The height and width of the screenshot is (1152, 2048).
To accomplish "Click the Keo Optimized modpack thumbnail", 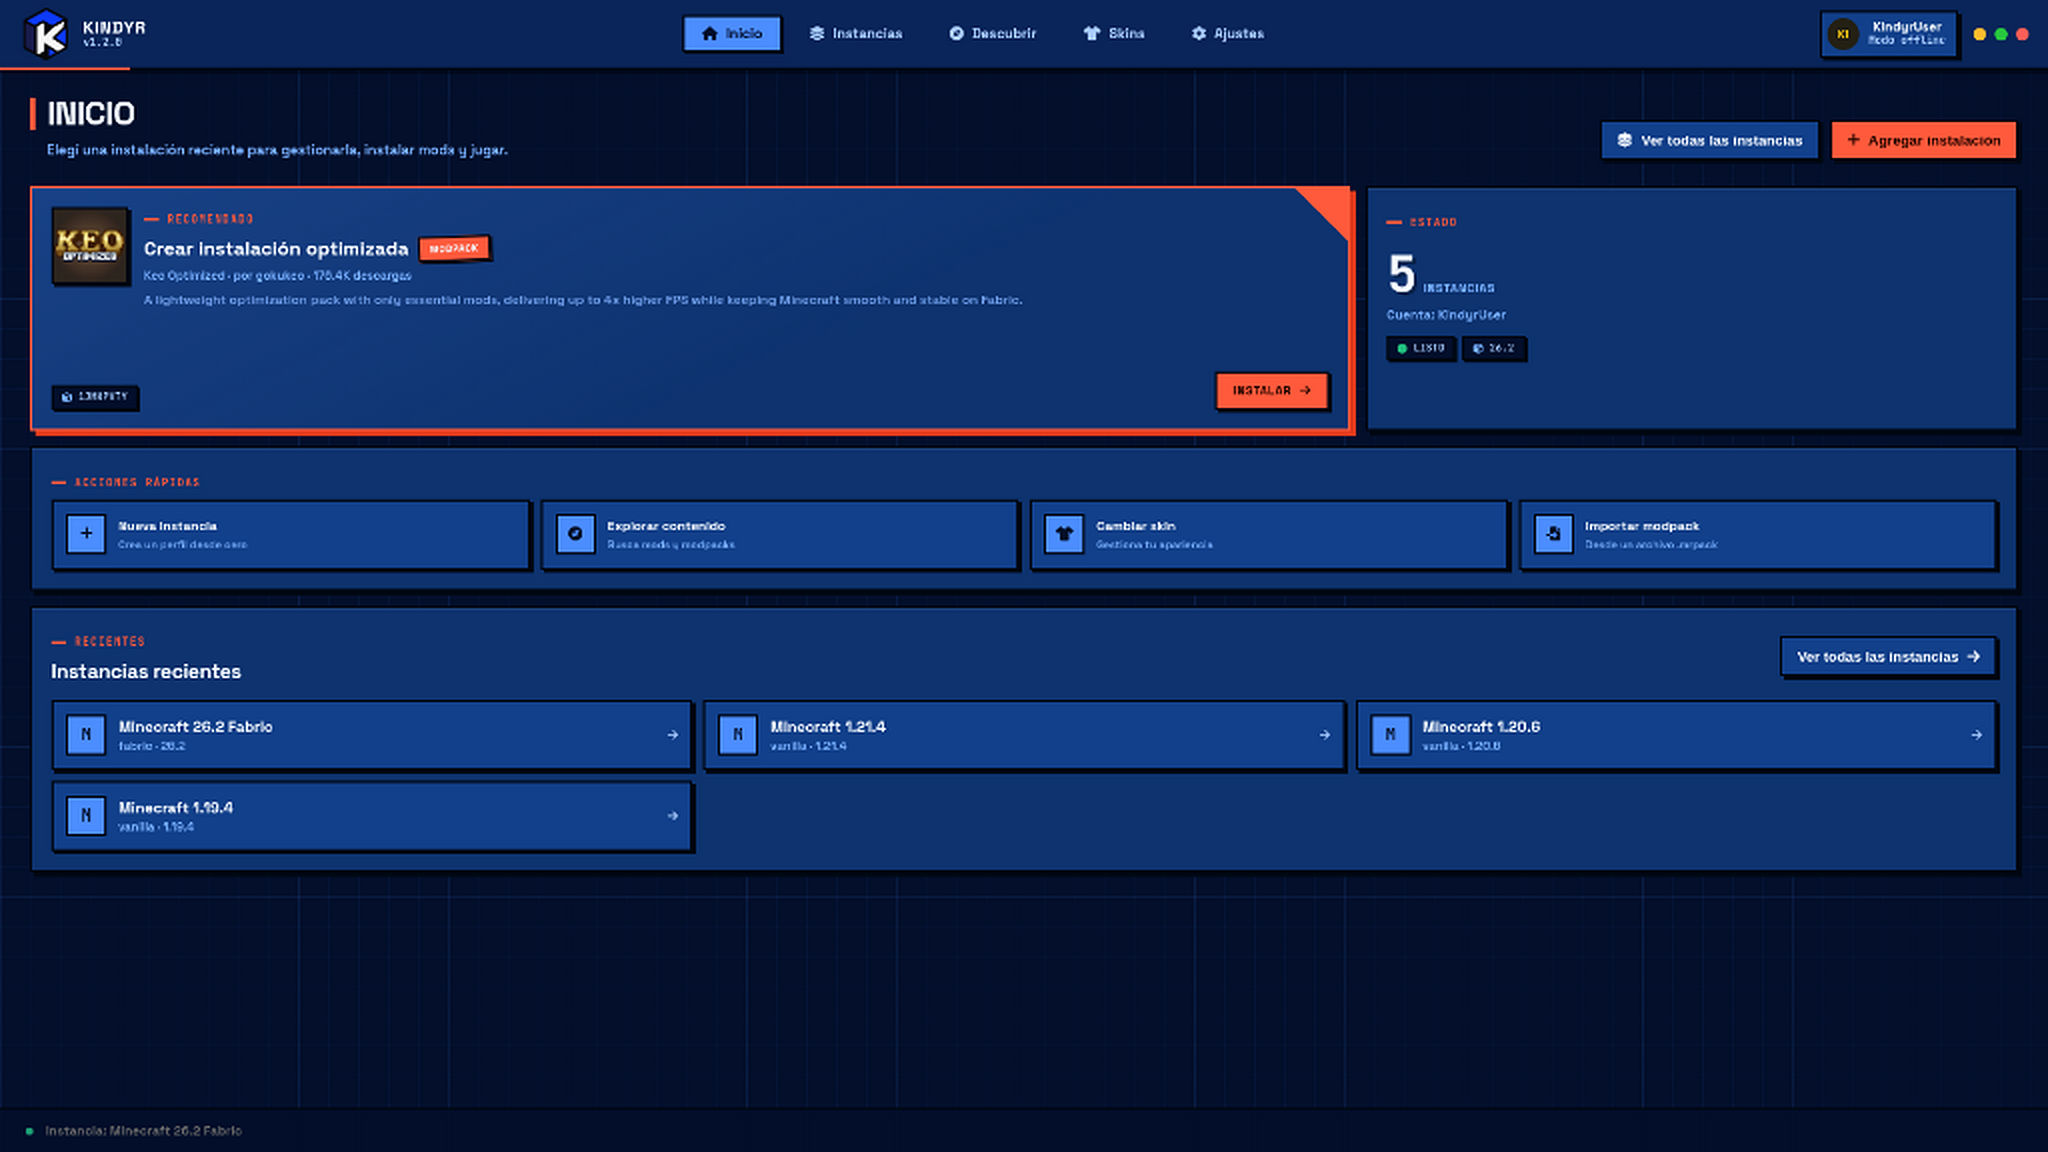I will pyautogui.click(x=90, y=245).
